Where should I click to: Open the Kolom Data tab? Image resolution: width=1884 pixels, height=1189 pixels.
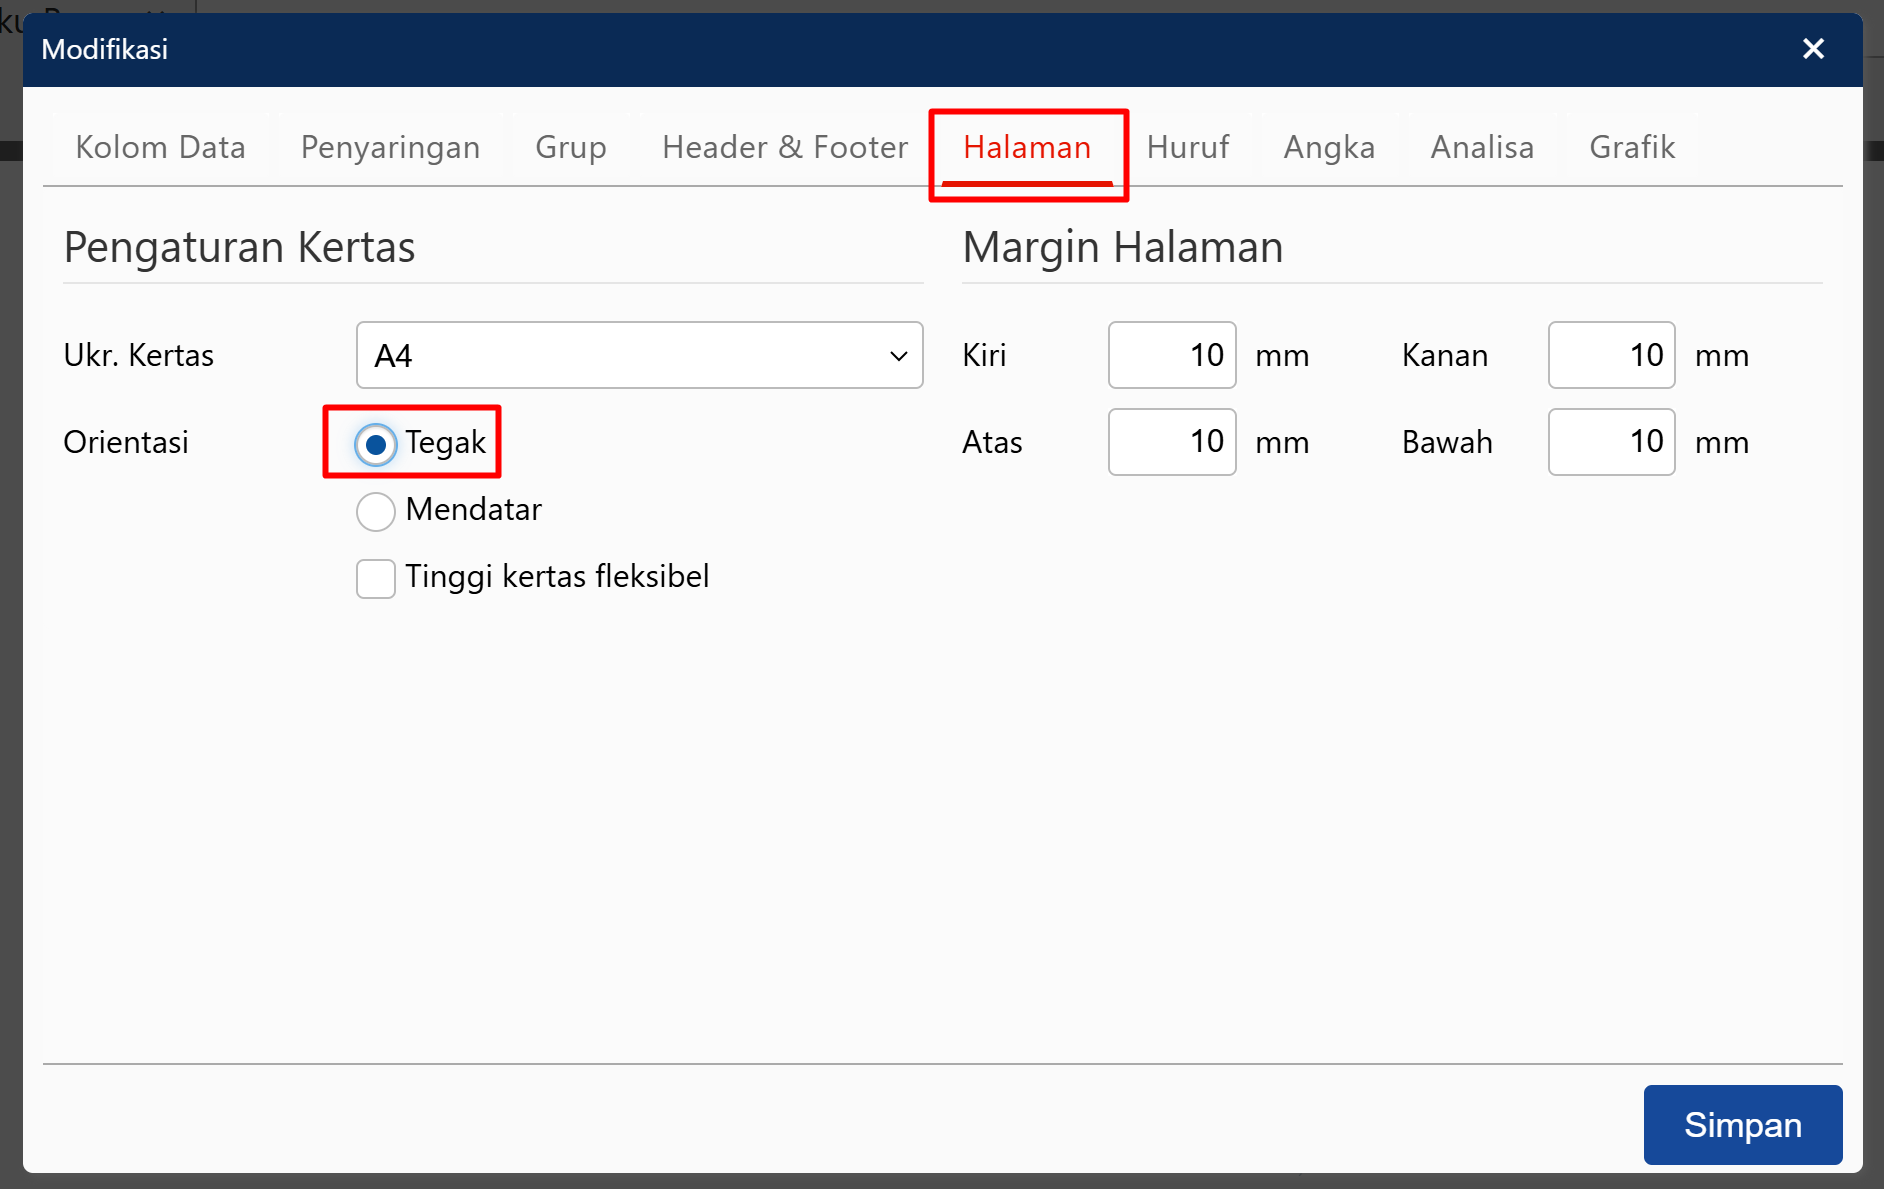point(160,147)
